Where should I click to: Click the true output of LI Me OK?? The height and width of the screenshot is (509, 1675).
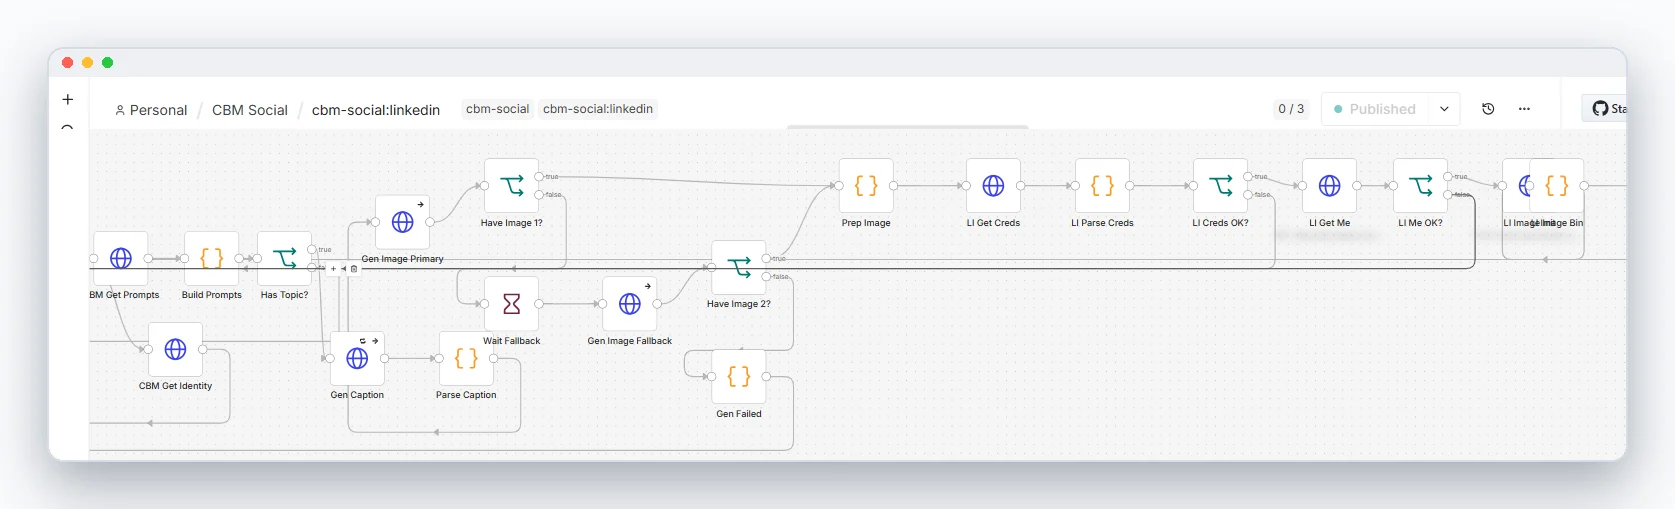pos(1448,177)
